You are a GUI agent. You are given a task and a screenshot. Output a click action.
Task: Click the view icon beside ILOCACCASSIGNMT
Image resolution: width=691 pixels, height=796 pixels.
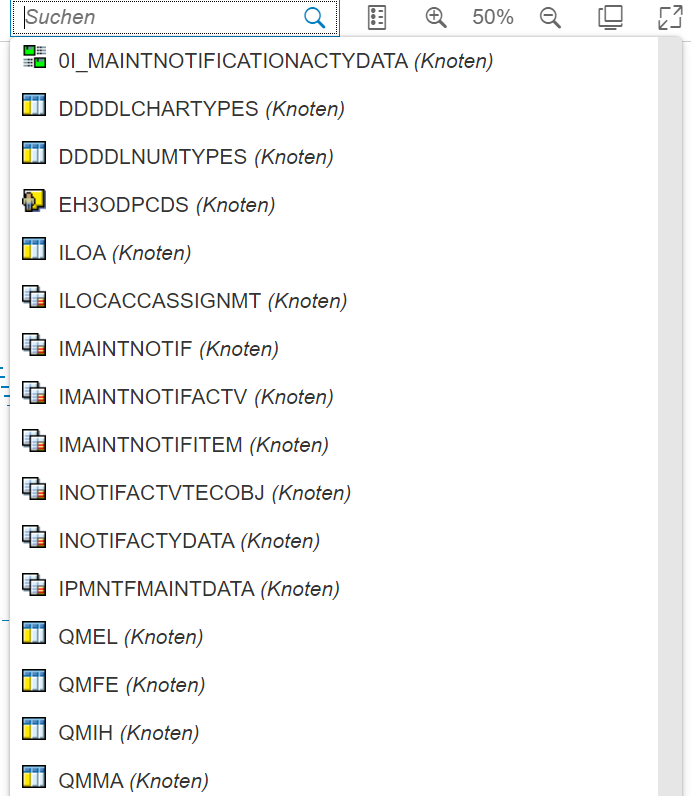(x=34, y=297)
